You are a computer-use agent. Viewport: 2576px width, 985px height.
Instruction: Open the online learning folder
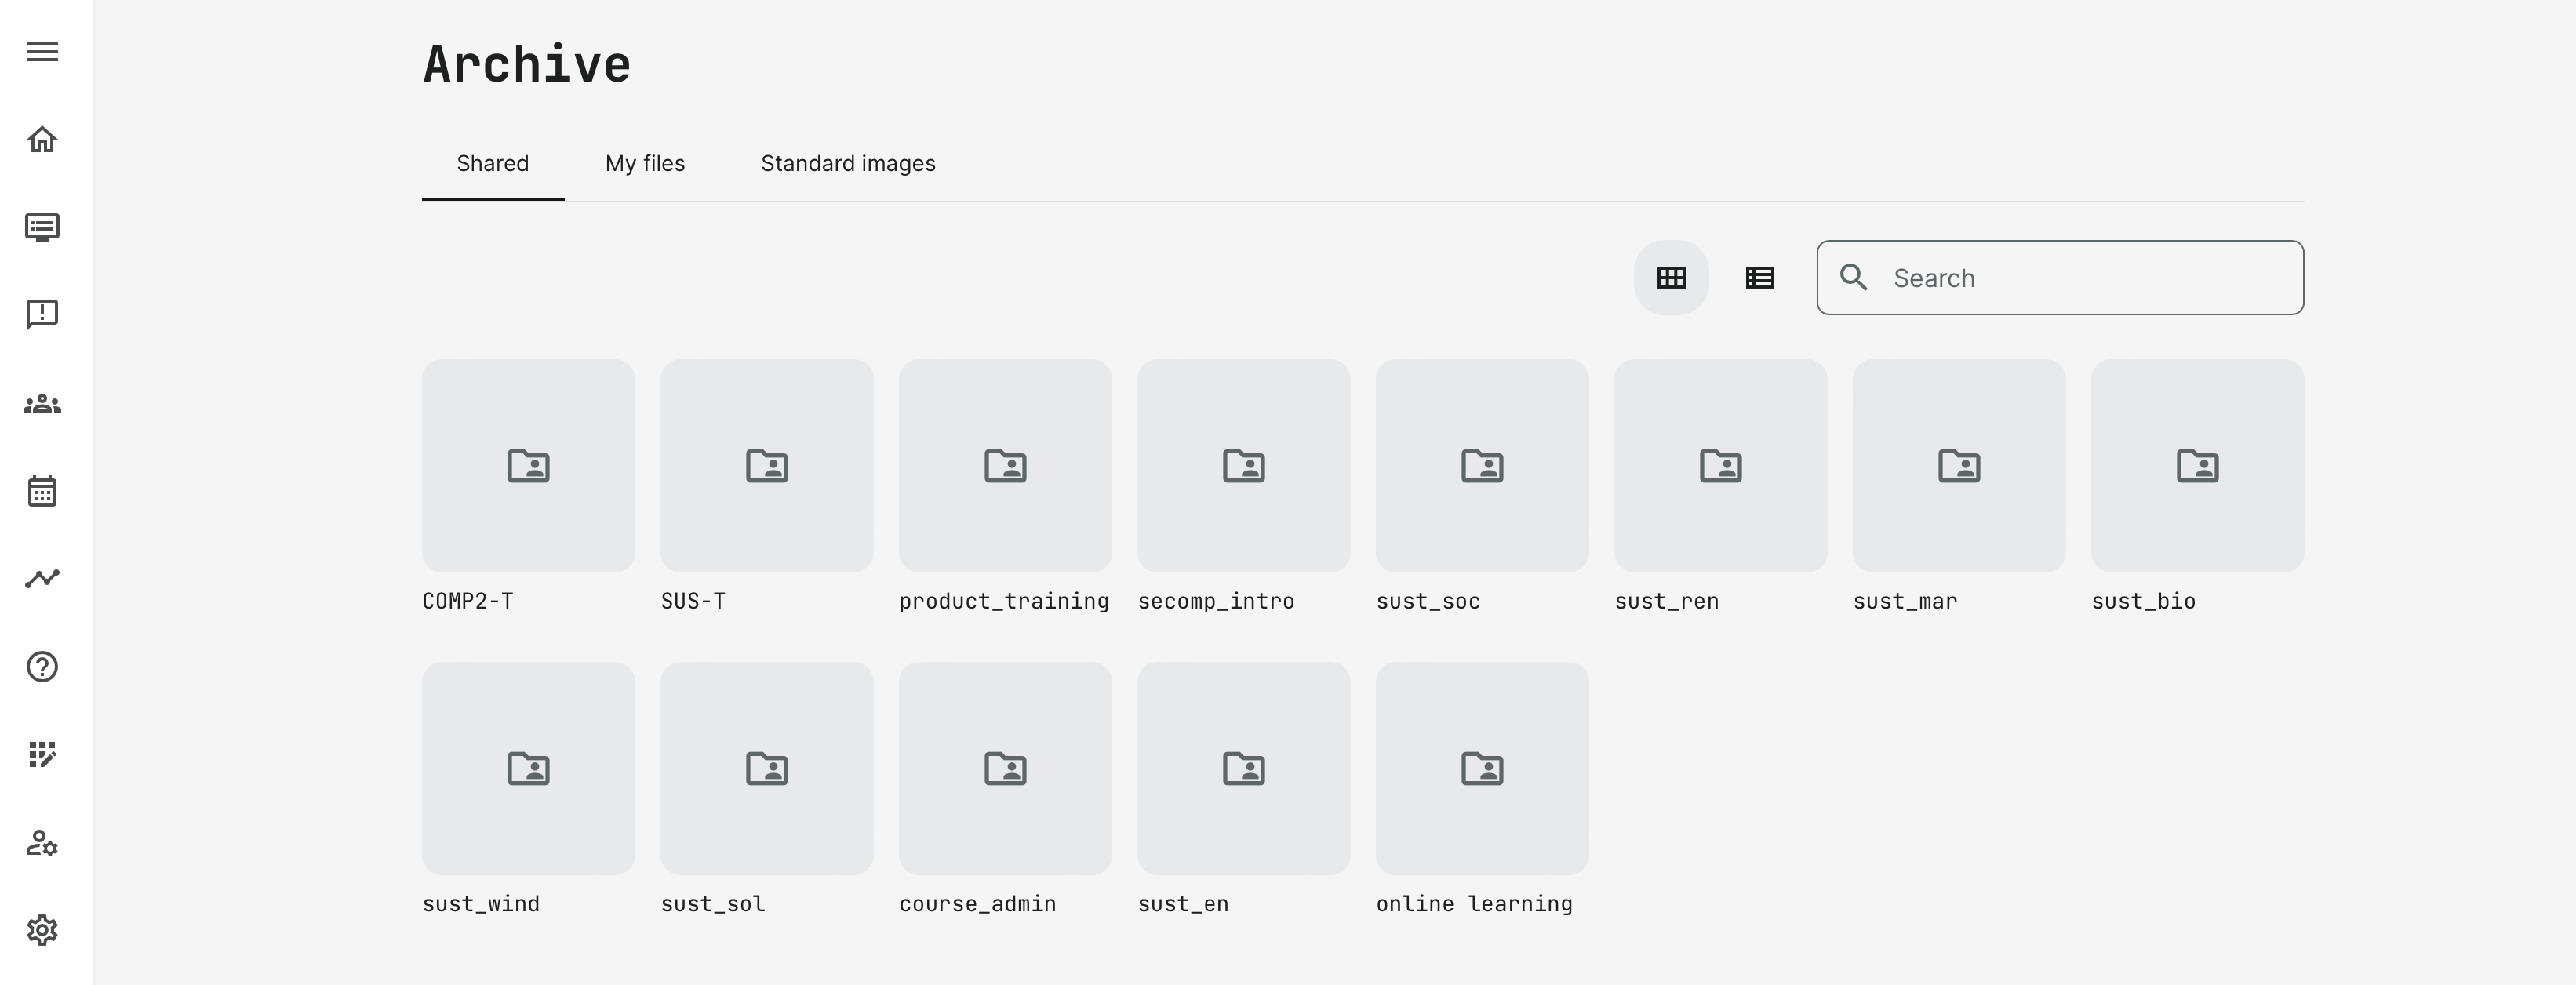[x=1482, y=768]
